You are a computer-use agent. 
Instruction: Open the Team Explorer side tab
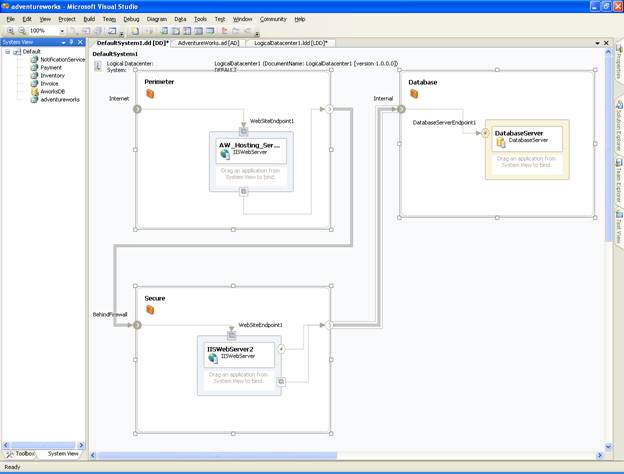coord(619,181)
